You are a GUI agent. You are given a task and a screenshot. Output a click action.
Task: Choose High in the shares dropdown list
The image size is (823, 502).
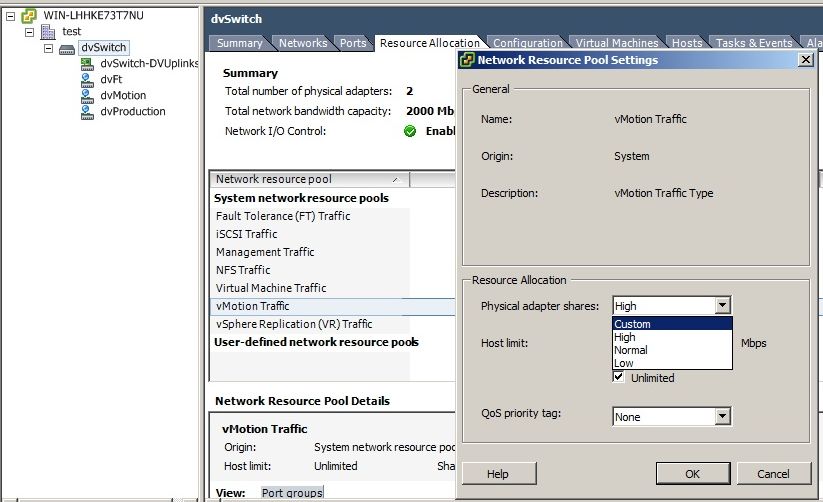pyautogui.click(x=672, y=337)
